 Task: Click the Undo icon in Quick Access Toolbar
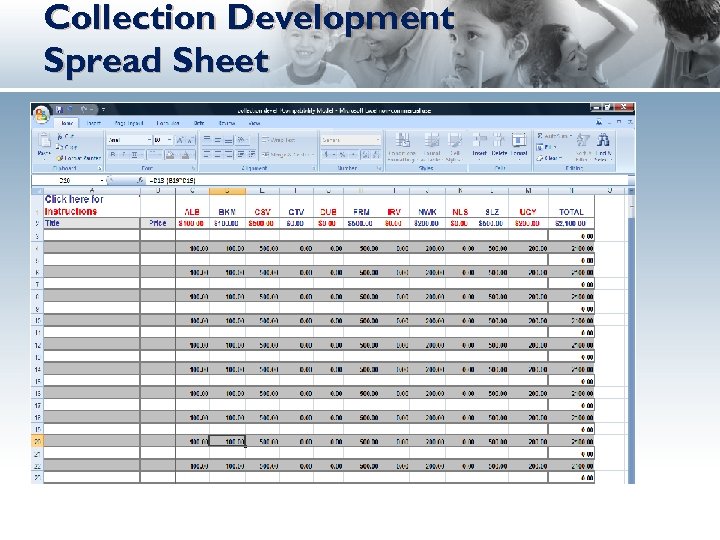tap(70, 110)
